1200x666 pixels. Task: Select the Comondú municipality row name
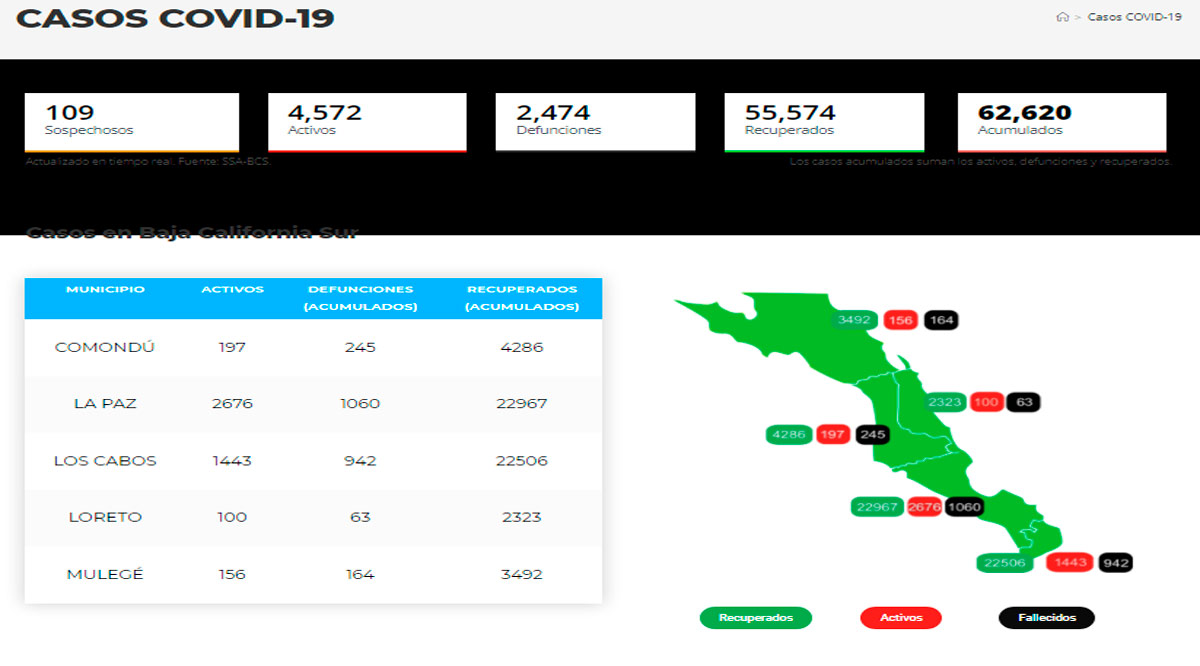(105, 347)
